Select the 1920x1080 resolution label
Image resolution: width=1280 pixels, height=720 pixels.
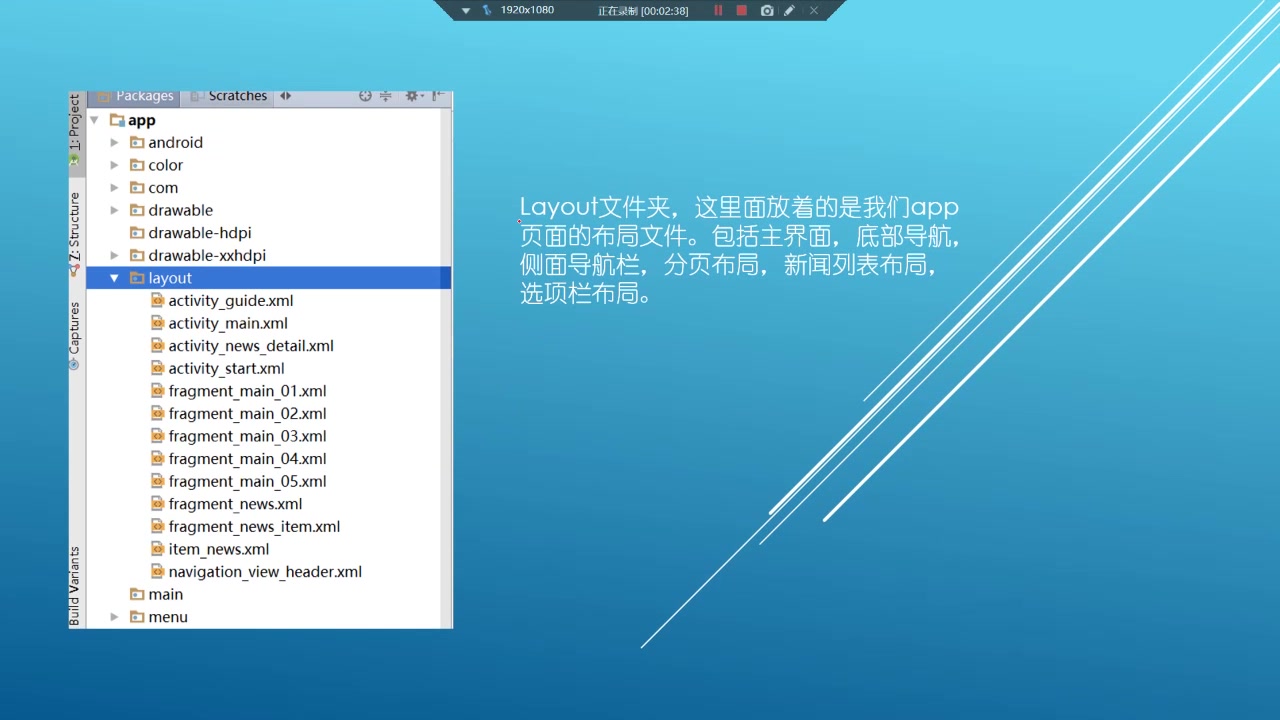tap(527, 10)
